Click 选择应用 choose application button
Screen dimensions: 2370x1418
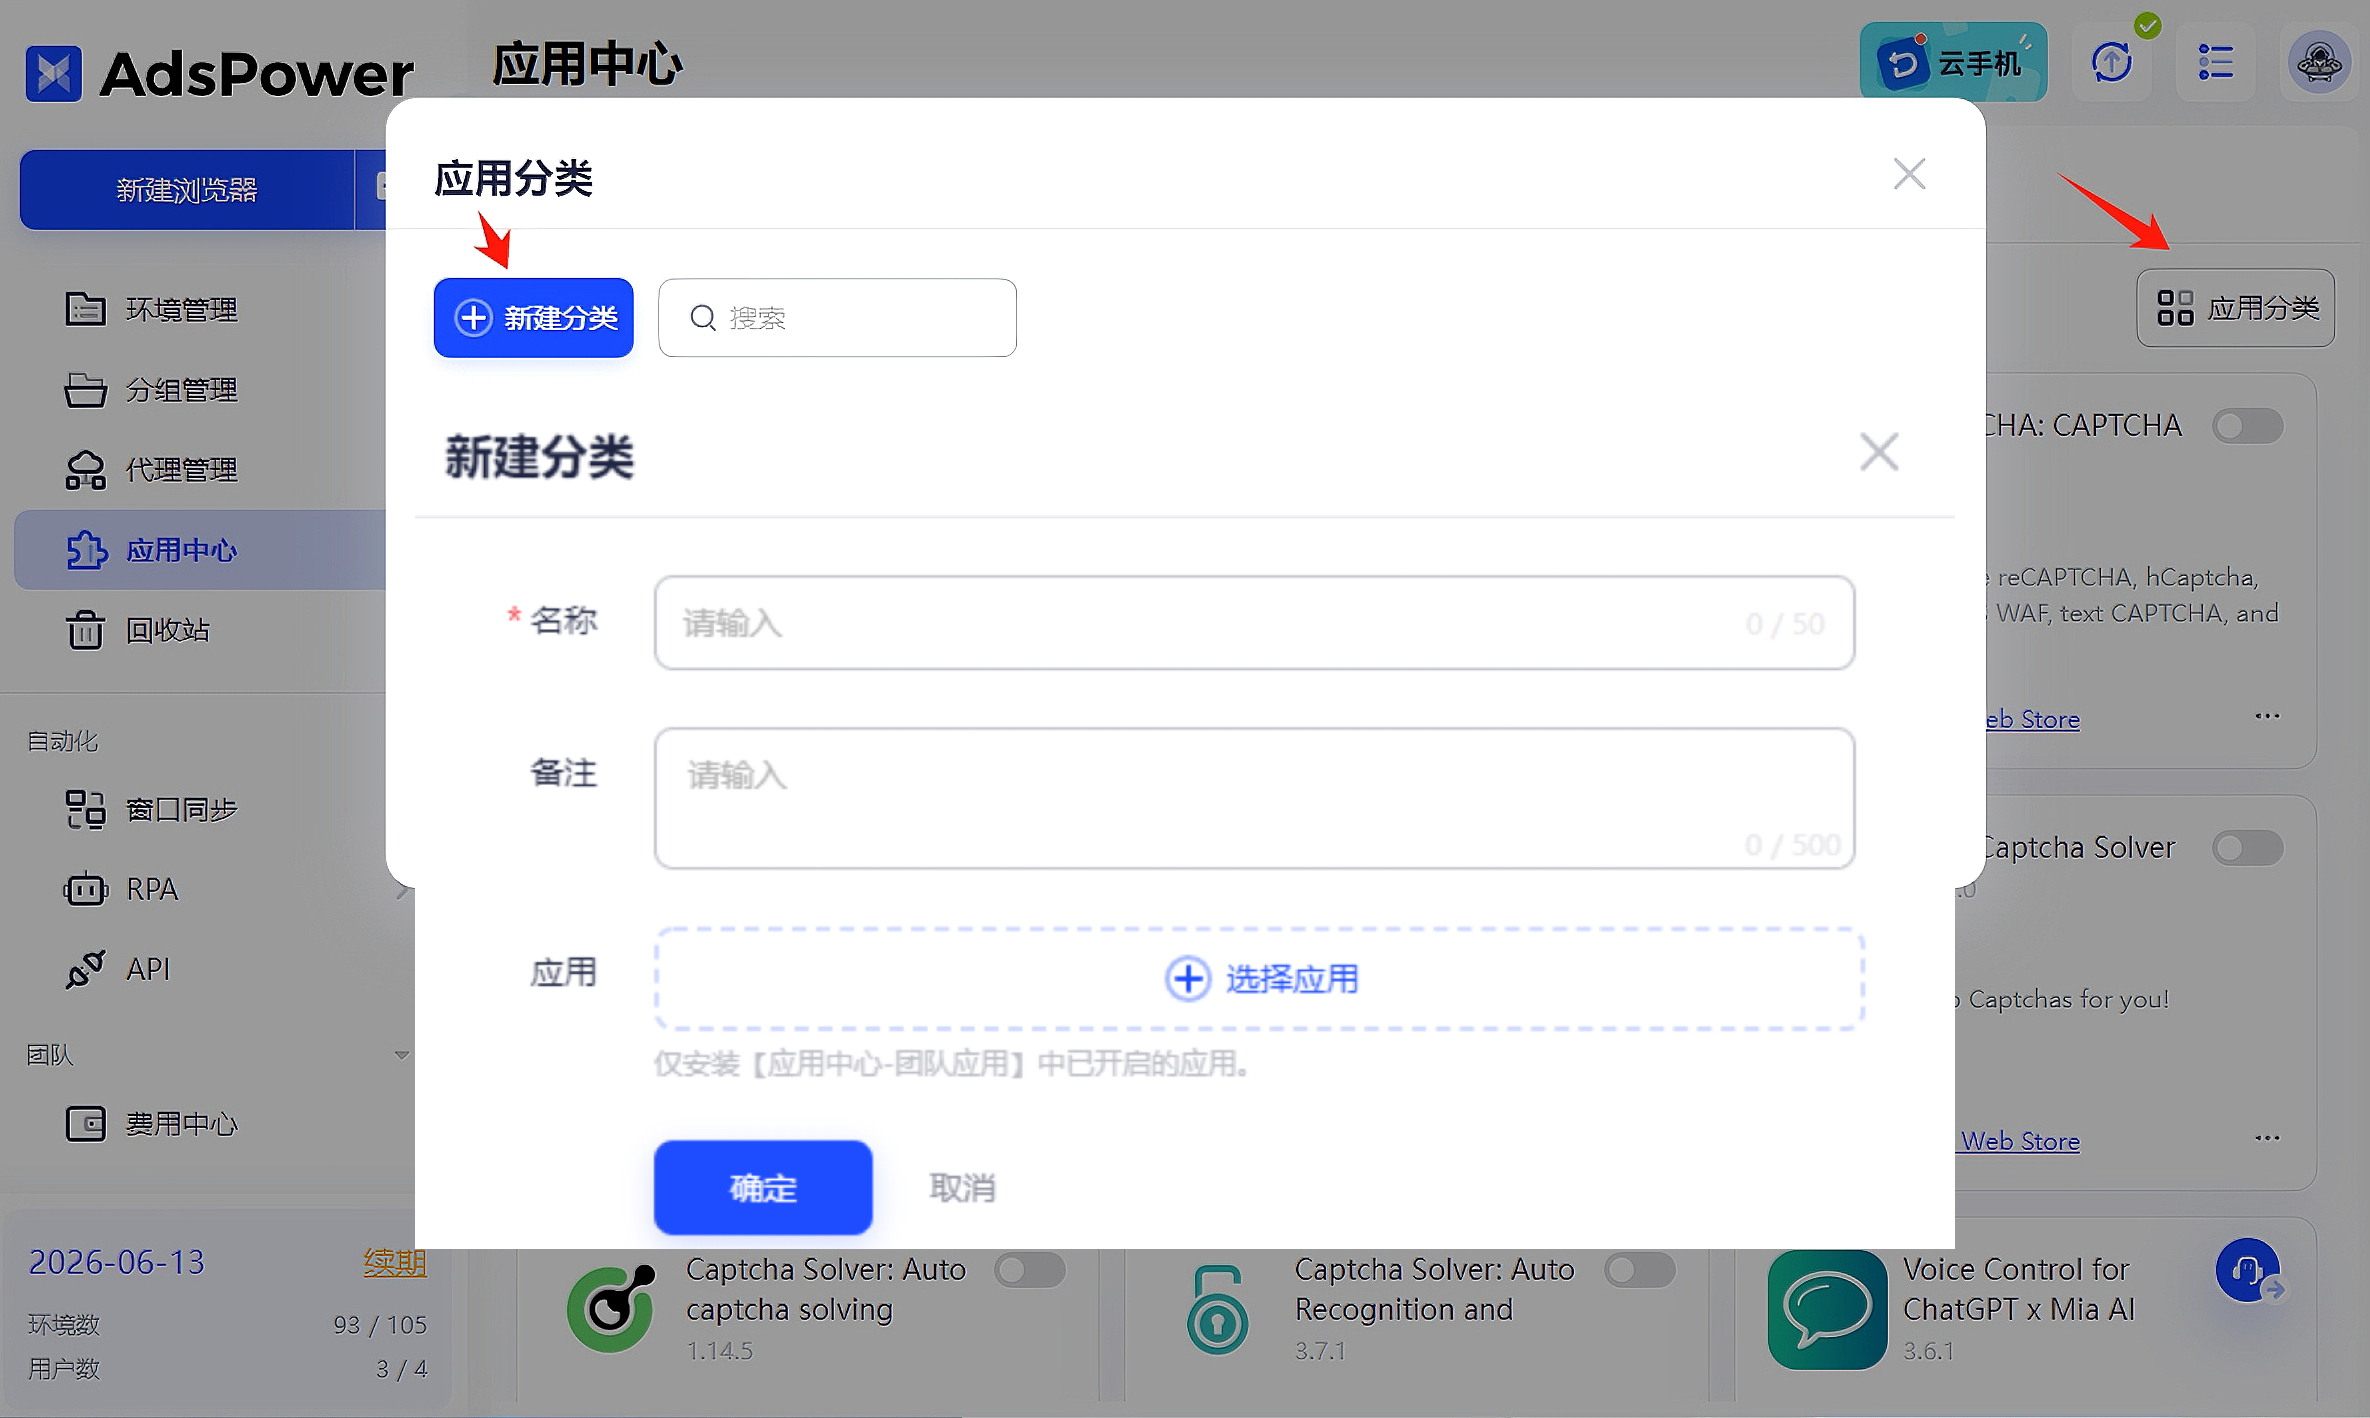click(1261, 979)
